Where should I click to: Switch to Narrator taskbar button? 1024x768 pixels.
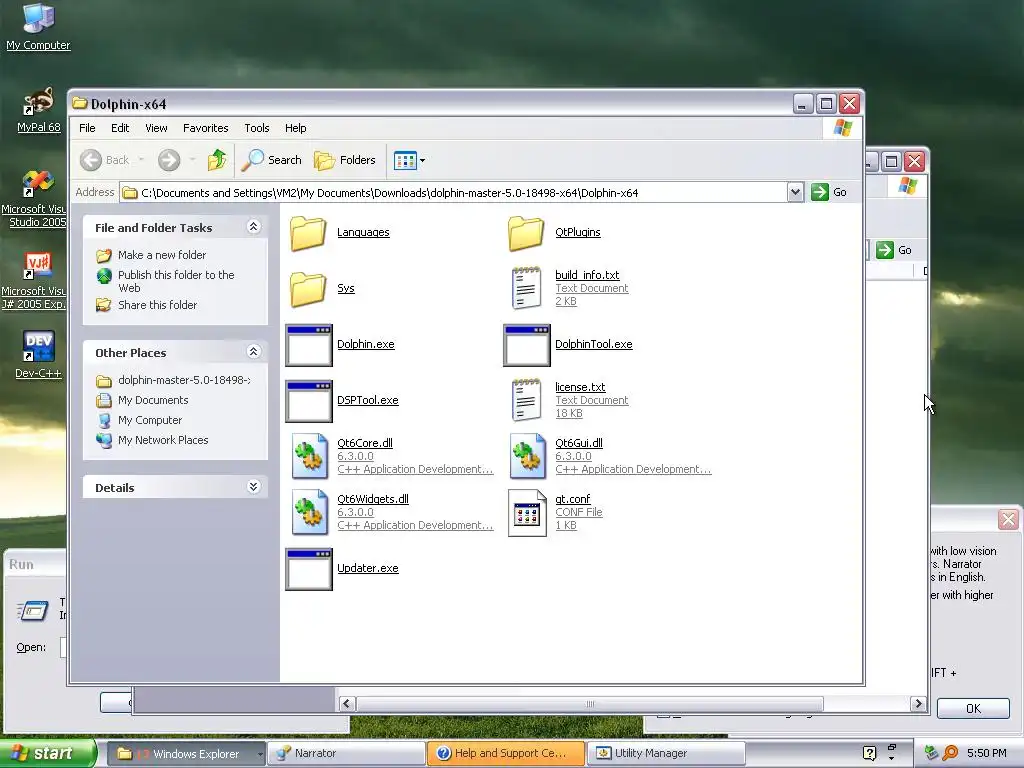[346, 754]
